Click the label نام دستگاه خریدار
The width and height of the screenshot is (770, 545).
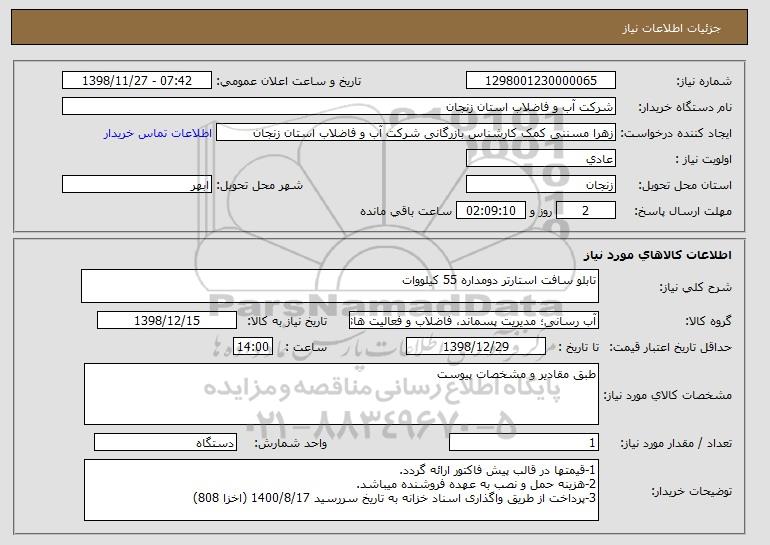coord(685,107)
